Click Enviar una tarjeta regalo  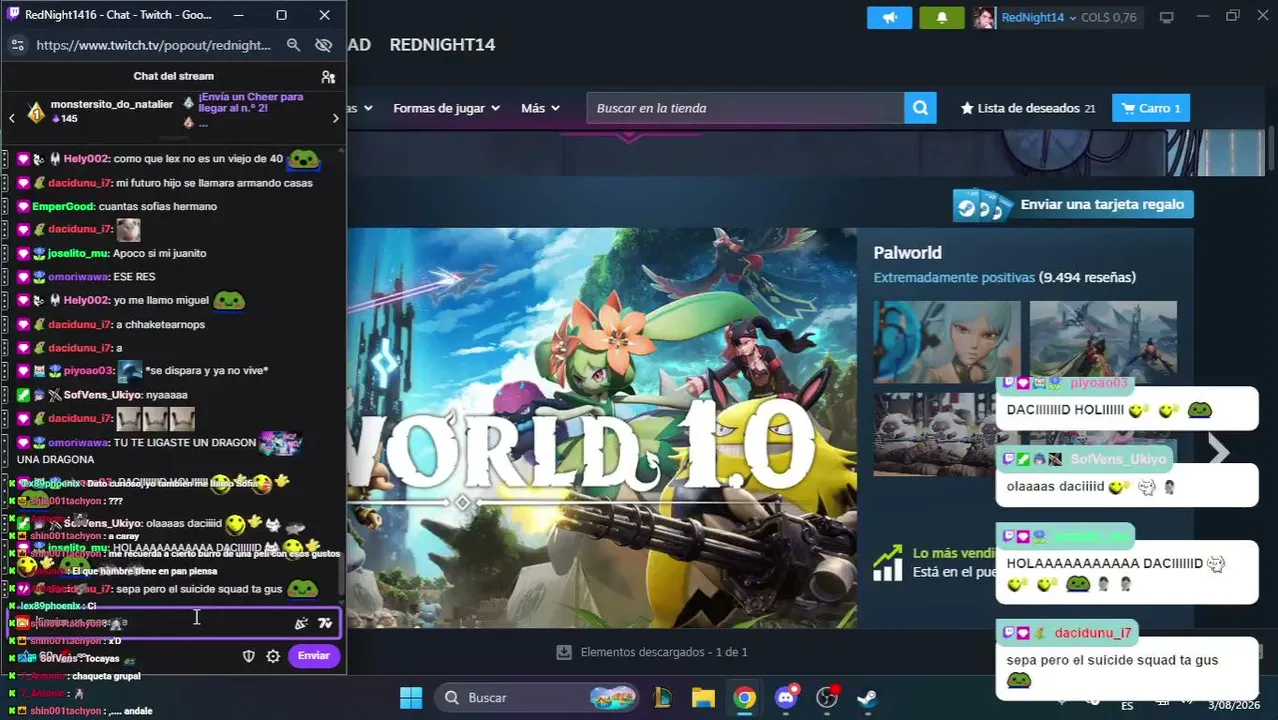1073,205
